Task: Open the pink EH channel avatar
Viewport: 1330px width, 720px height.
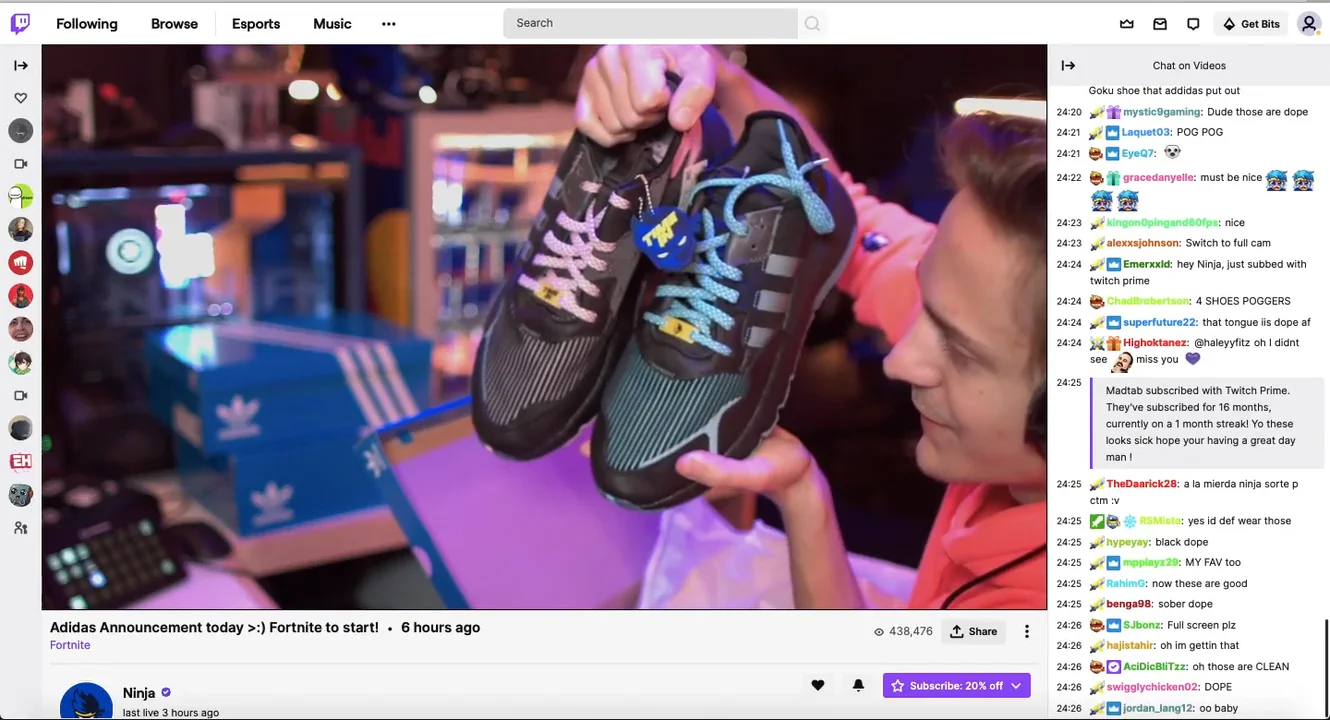Action: tap(20, 461)
